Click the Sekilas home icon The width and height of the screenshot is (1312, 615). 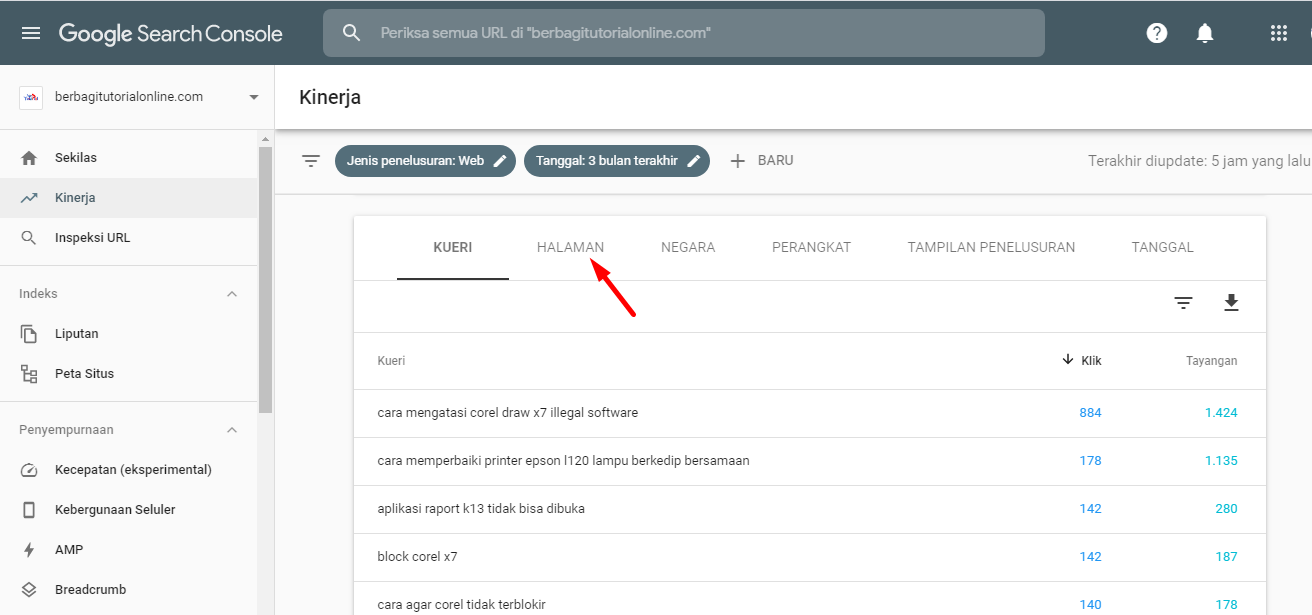29,158
